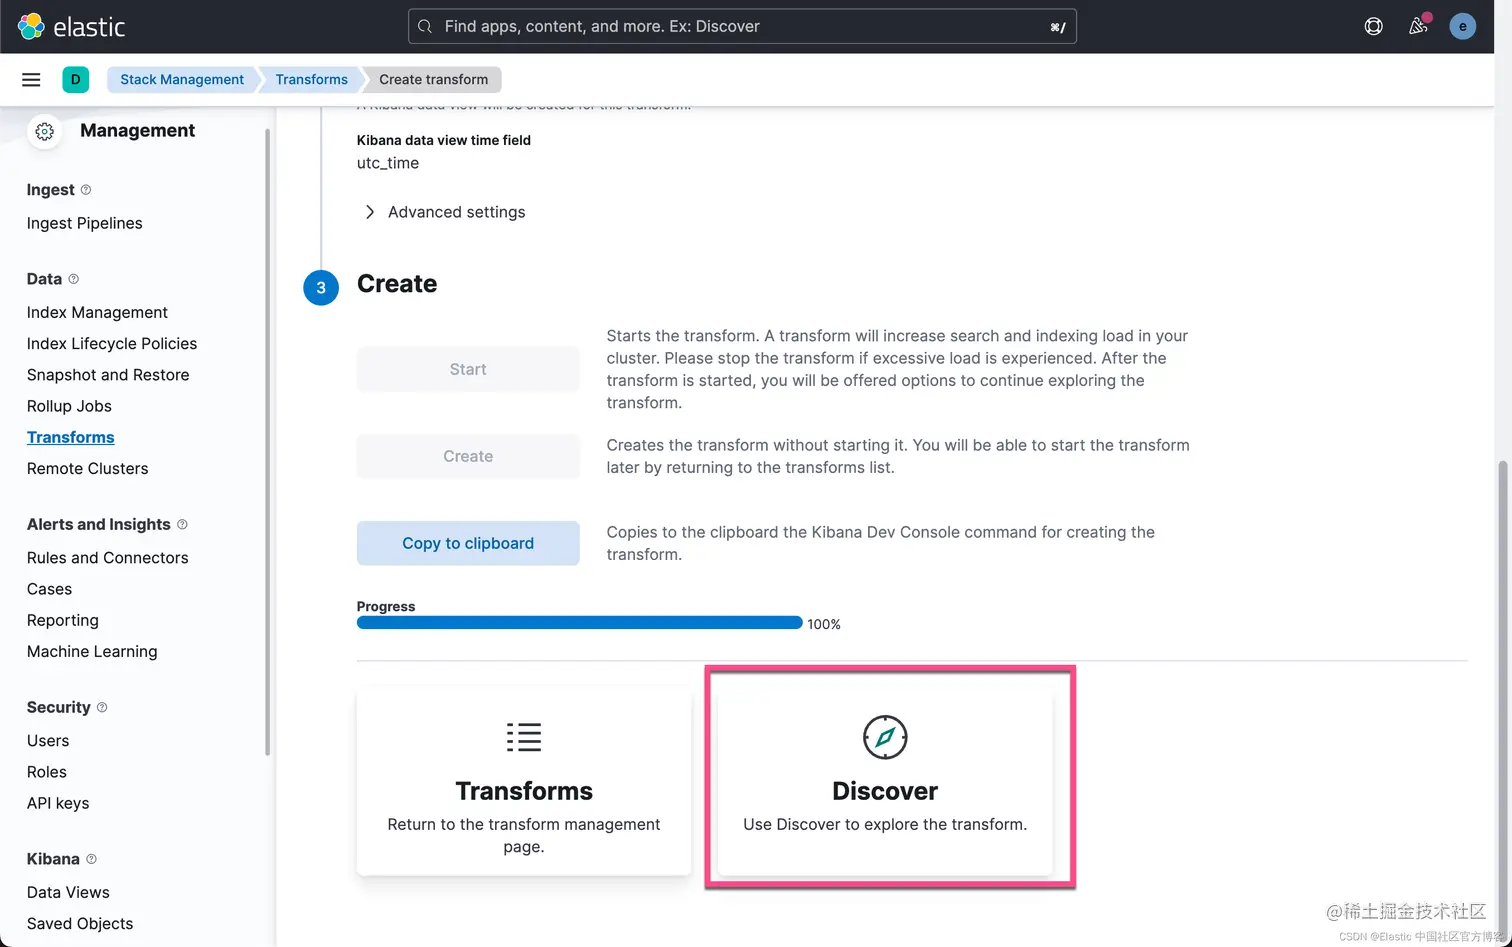Click the Security section help icon
The image size is (1512, 947).
102,707
